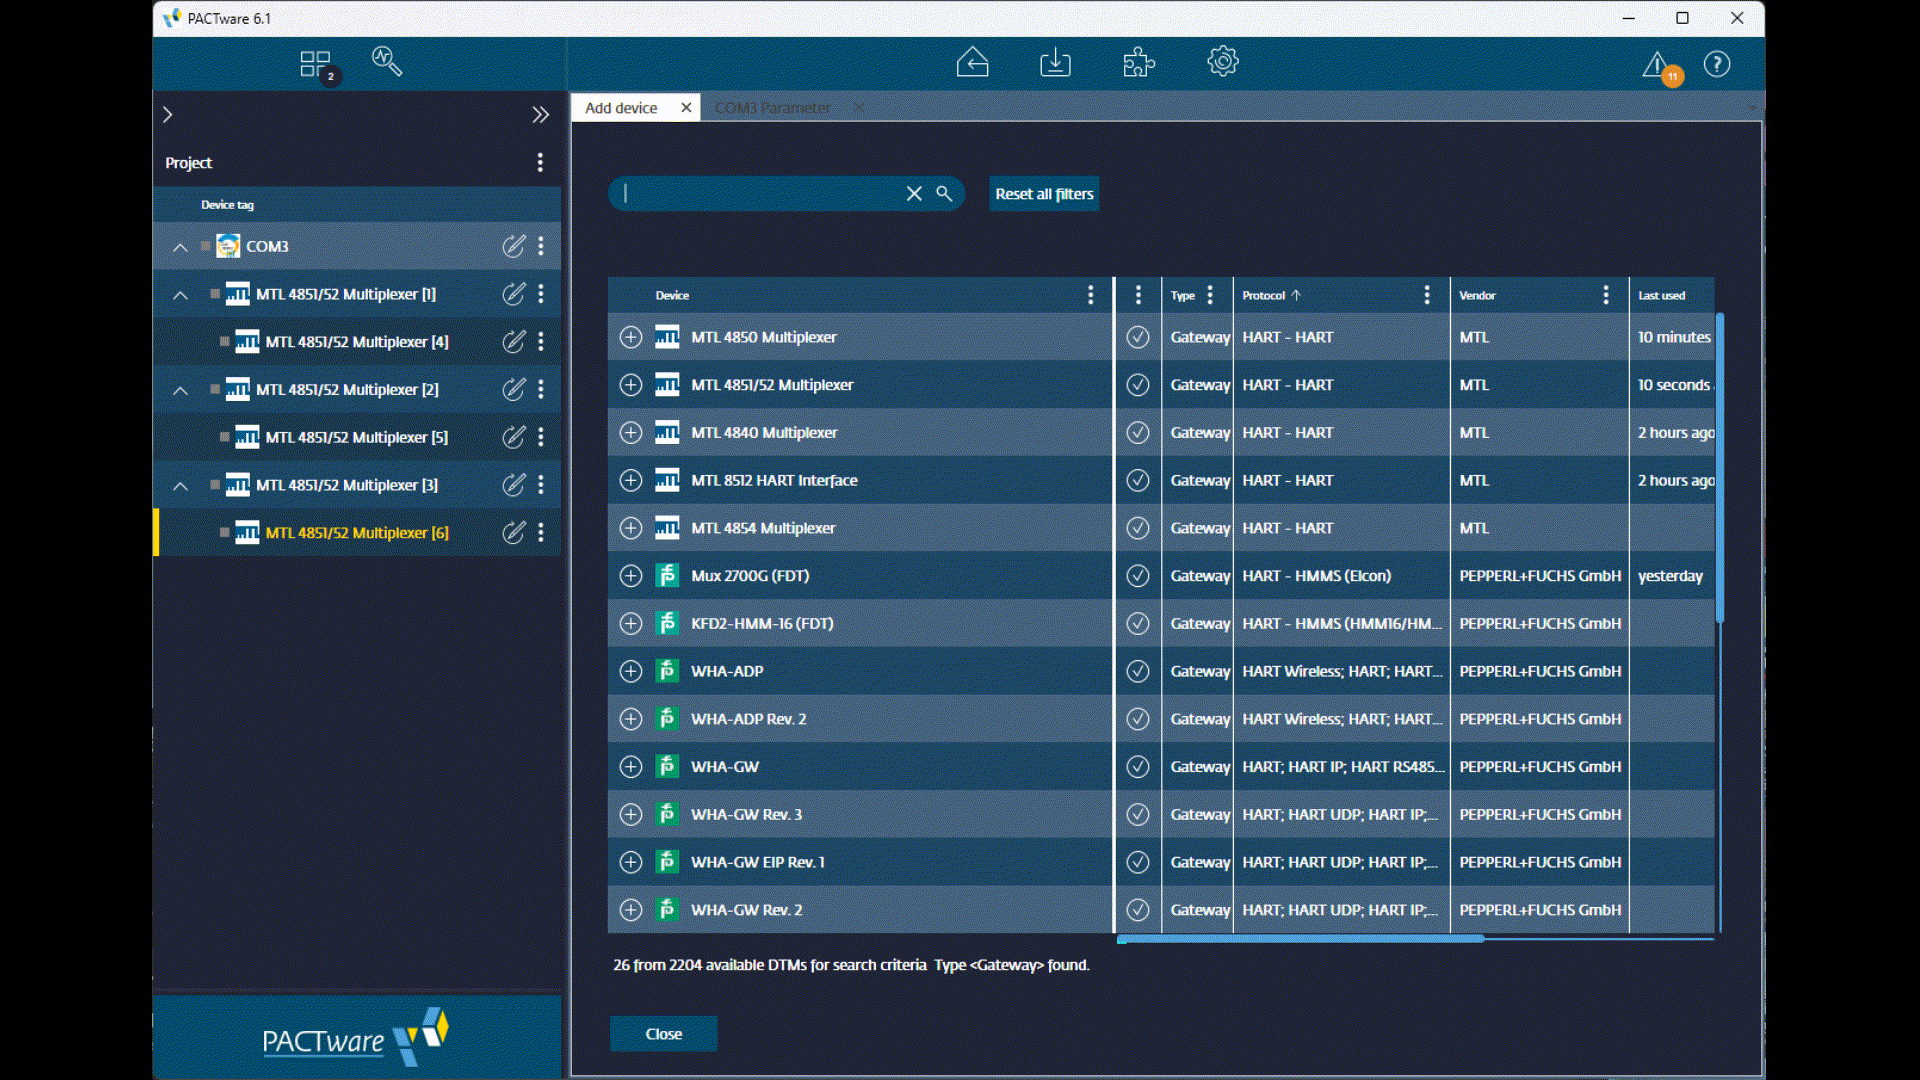Collapse the MTL 4851/52 Multiplexer [2] node
Image resolution: width=1920 pixels, height=1080 pixels.
coord(180,390)
